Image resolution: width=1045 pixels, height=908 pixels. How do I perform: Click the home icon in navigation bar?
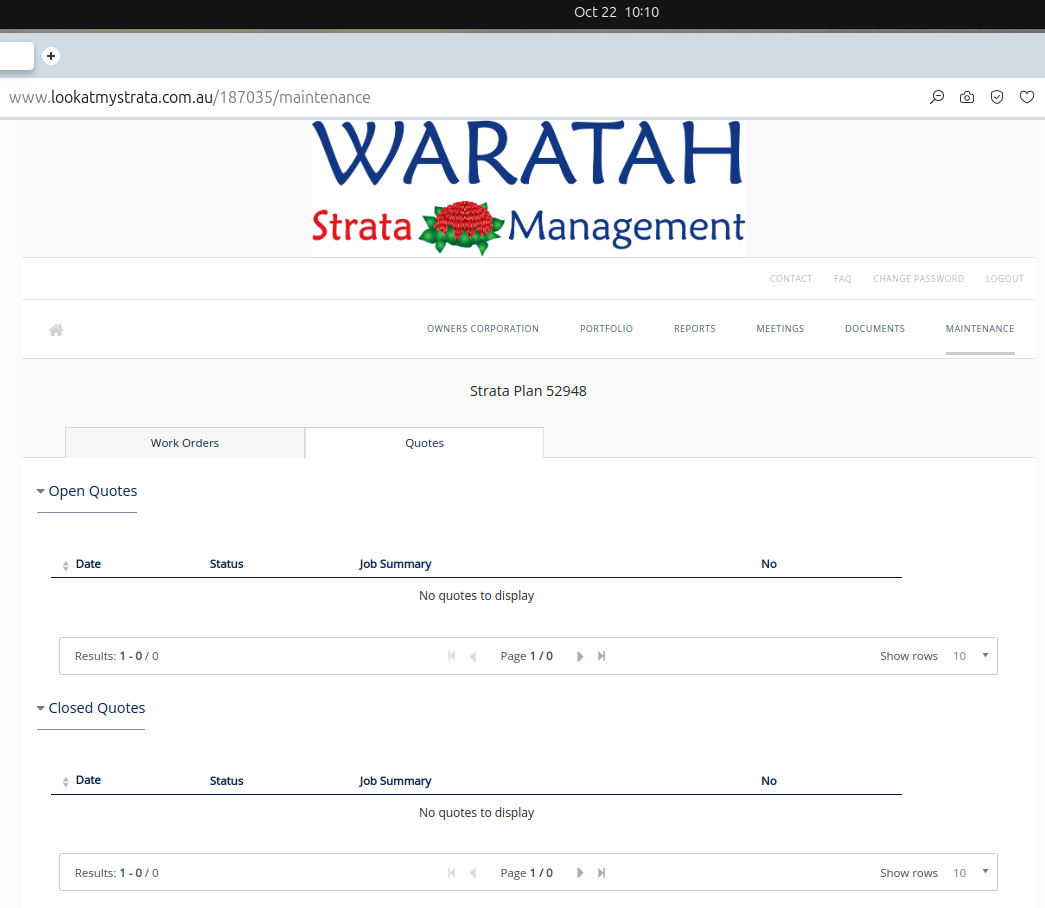pos(56,330)
